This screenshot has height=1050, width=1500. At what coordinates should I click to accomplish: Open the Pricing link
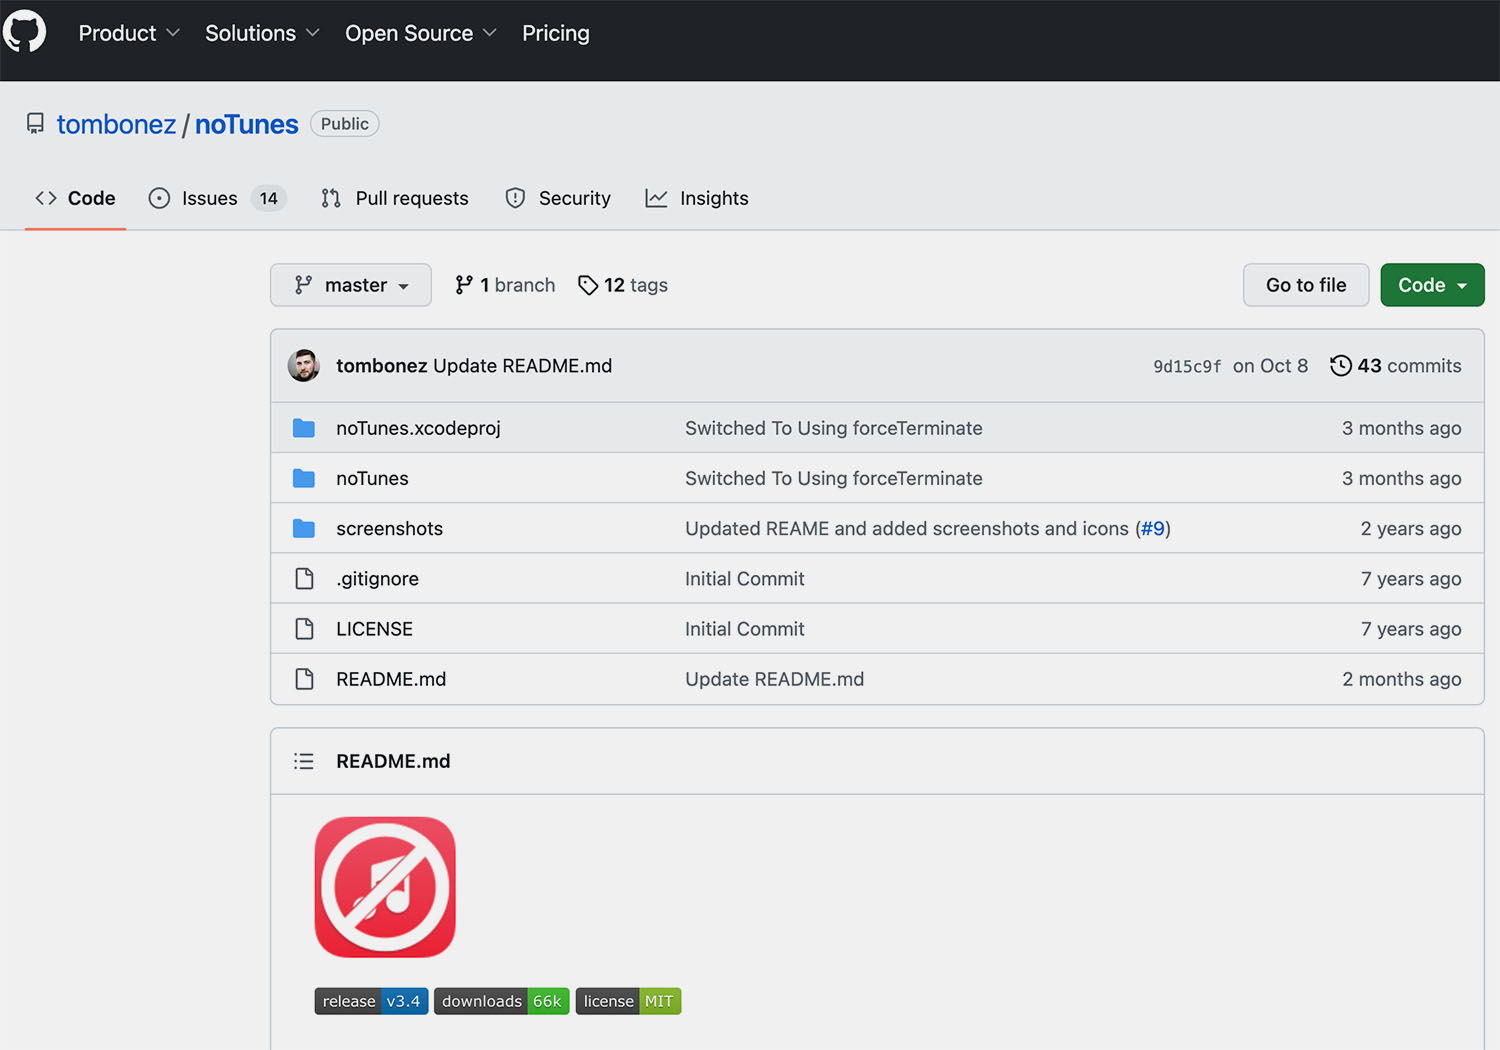[556, 33]
